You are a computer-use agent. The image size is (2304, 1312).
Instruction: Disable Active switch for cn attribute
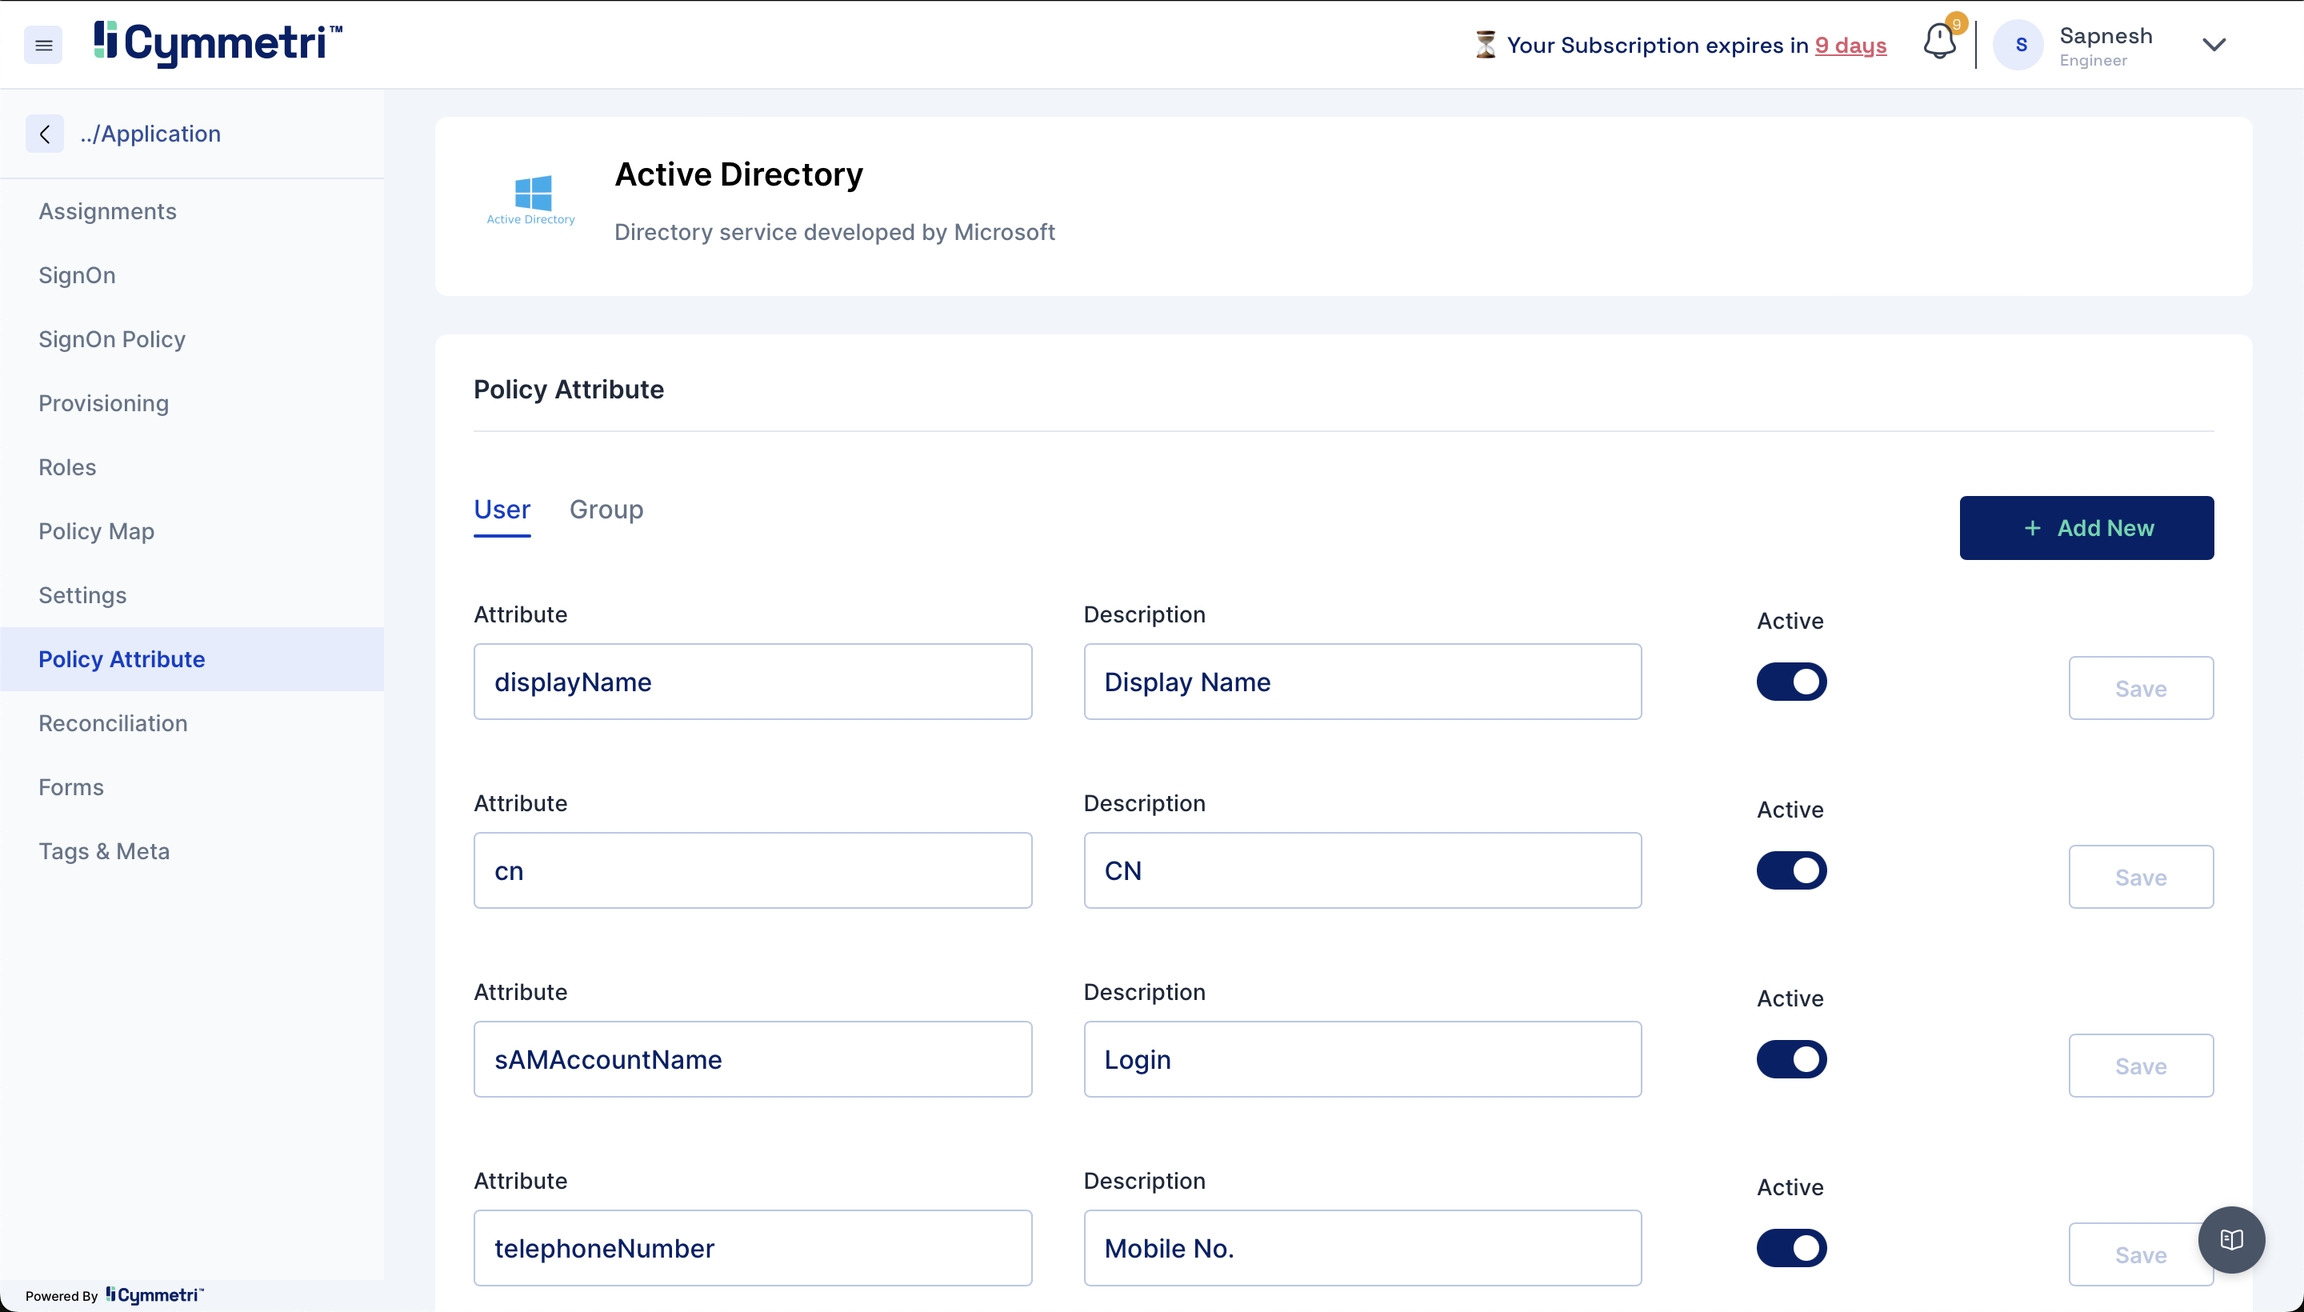(1791, 871)
